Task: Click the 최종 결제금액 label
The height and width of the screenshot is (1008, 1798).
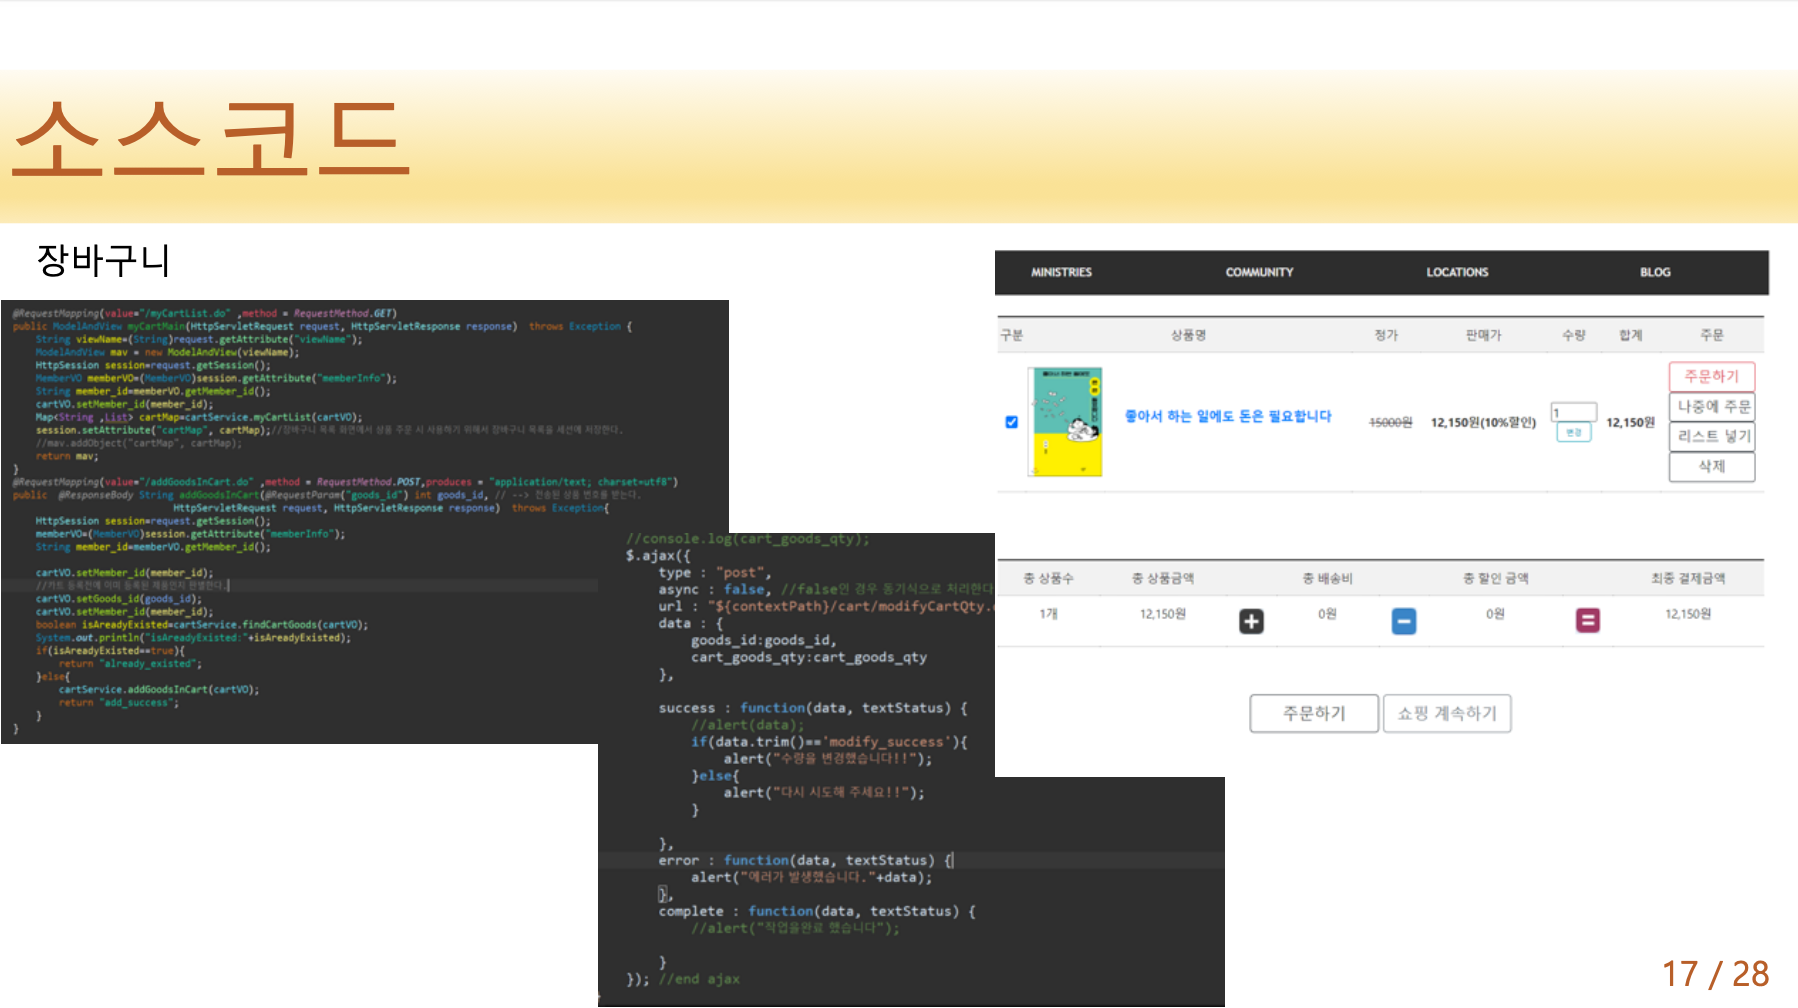Action: coord(1687,578)
